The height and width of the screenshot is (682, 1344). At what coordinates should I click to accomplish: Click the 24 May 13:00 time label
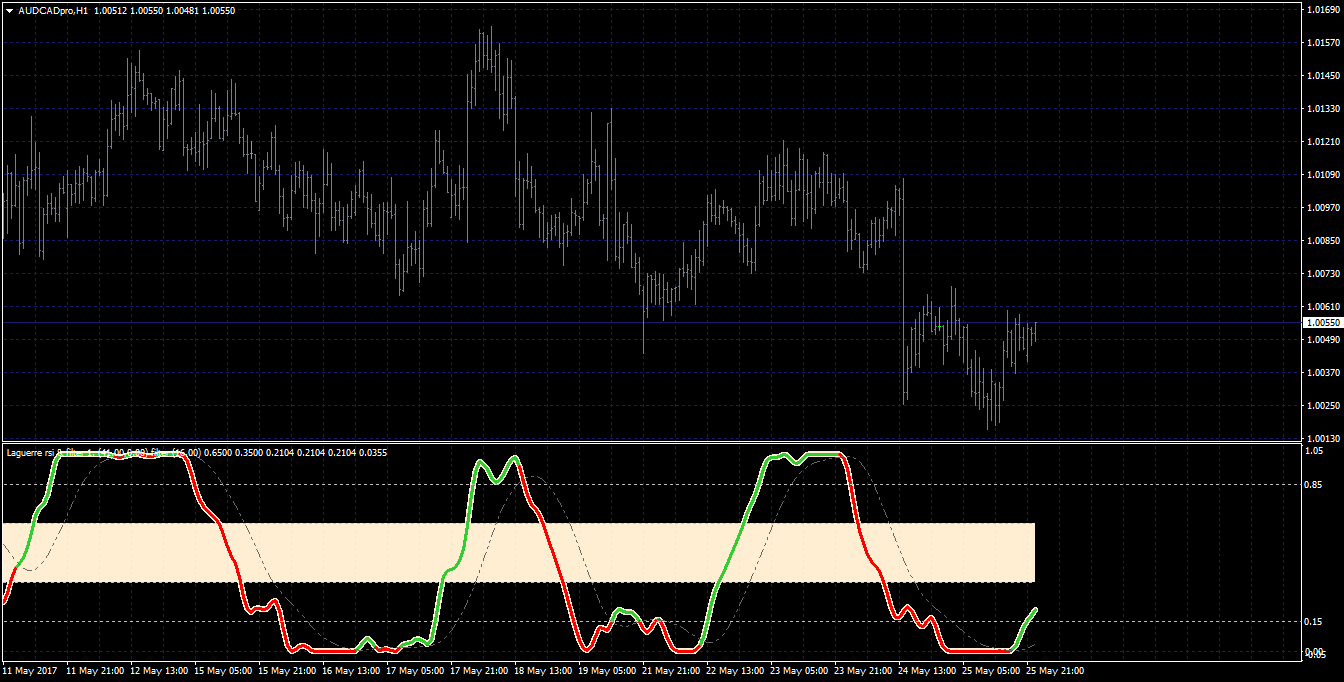[x=927, y=671]
